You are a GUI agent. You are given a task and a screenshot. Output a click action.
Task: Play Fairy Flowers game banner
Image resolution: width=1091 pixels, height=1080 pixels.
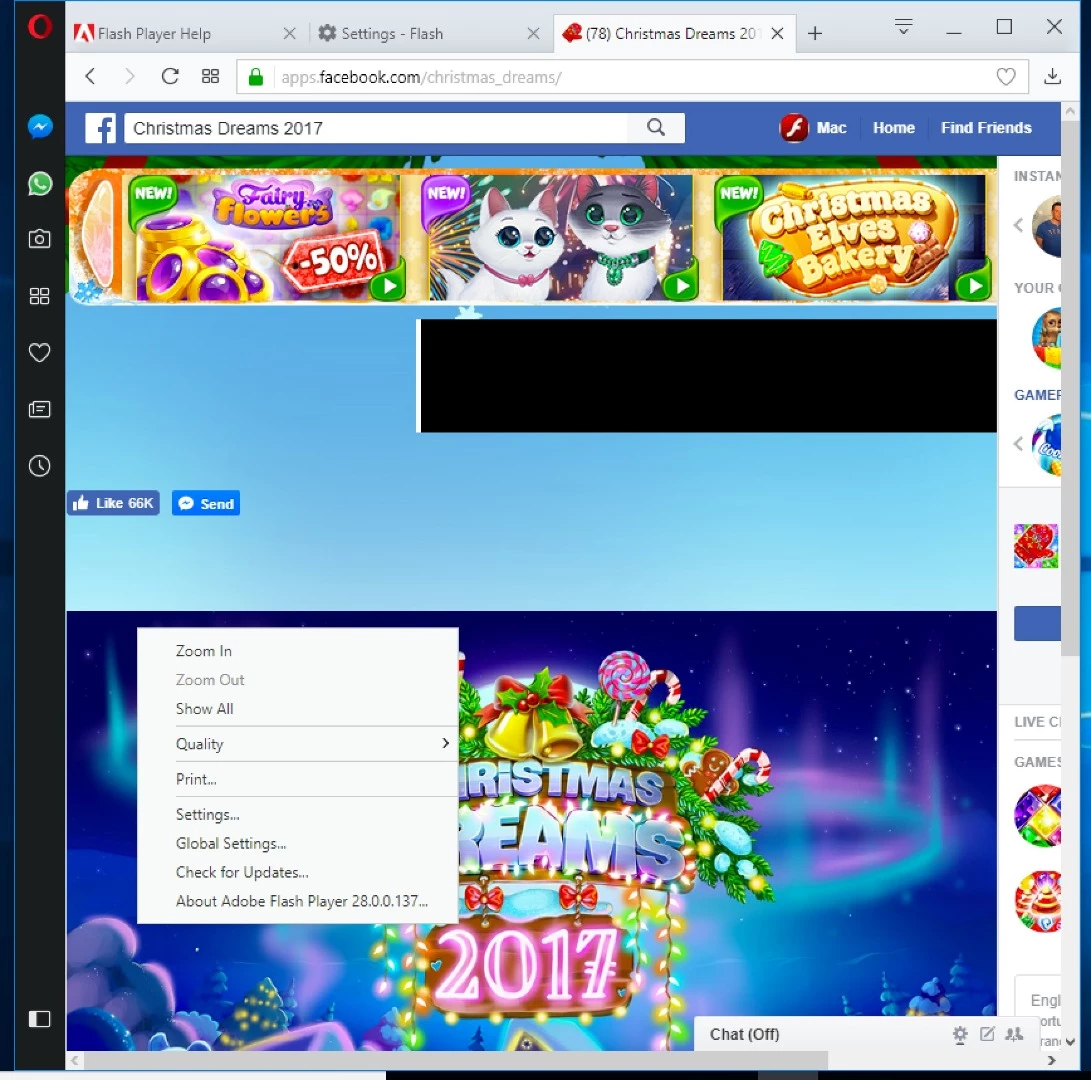(x=266, y=237)
